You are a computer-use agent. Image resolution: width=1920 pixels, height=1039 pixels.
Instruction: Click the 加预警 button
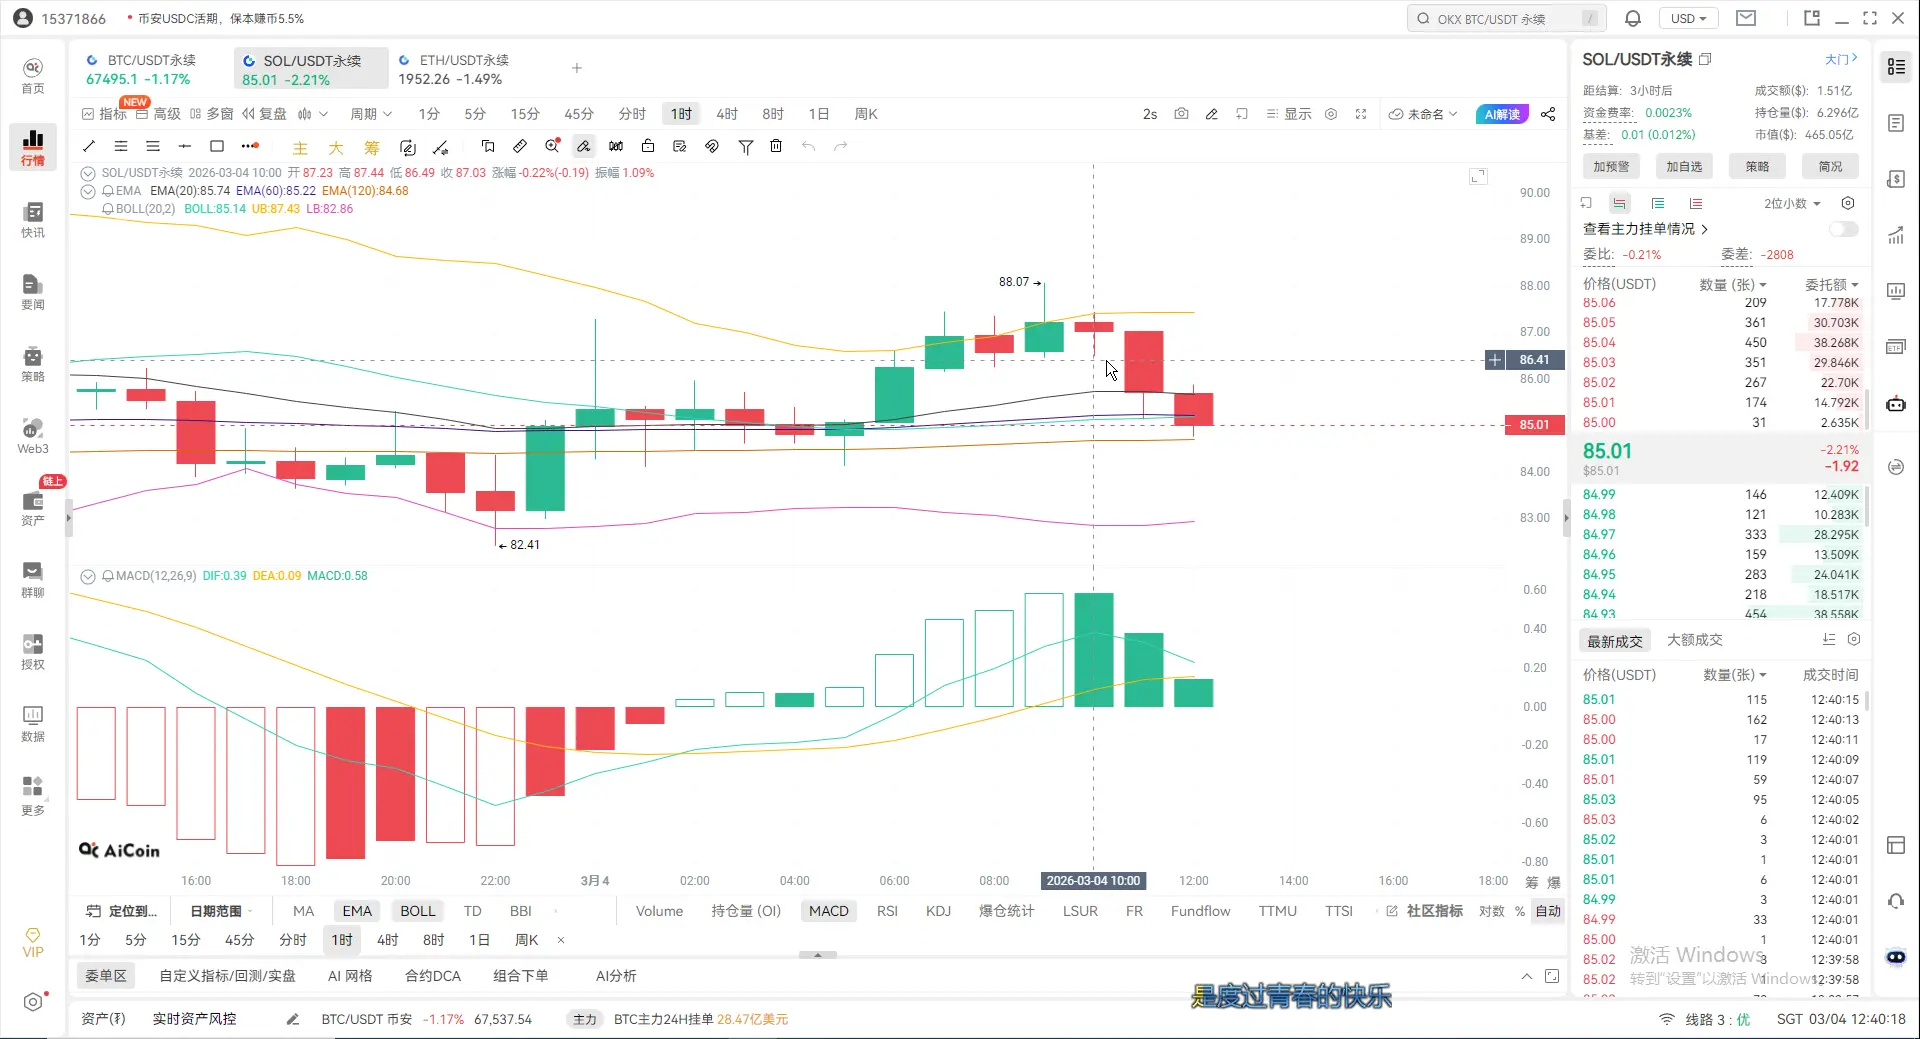click(1611, 167)
